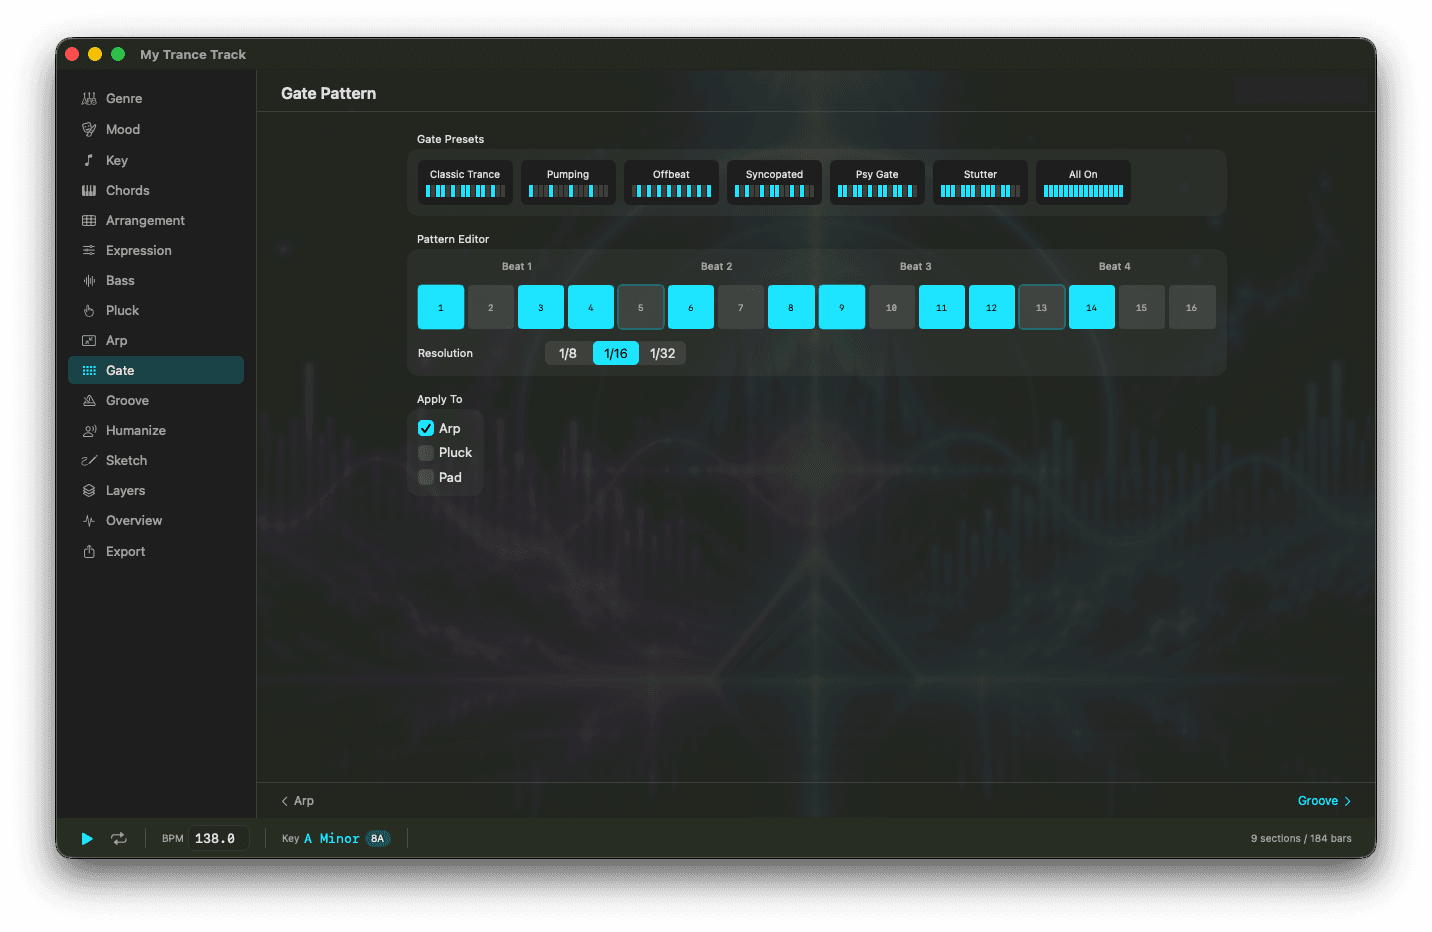Toggle gate step 7 on
Viewport: 1432px width, 932px height.
741,307
